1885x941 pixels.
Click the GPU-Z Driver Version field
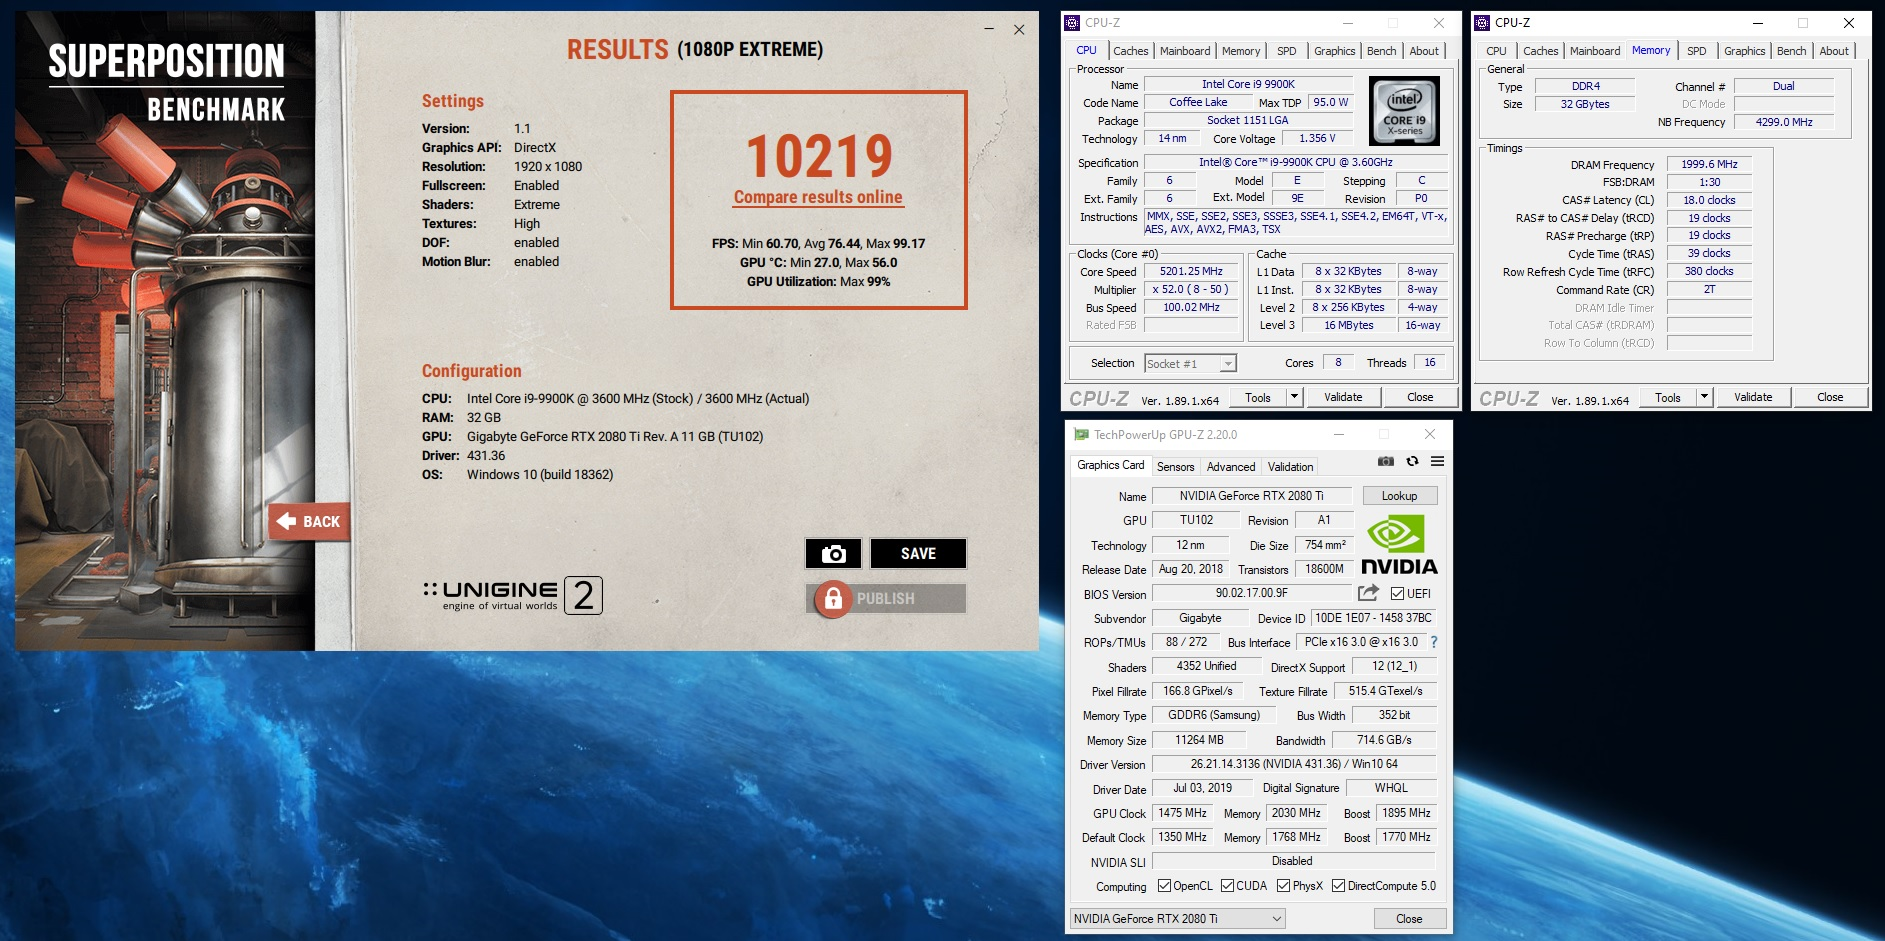[x=1294, y=764]
